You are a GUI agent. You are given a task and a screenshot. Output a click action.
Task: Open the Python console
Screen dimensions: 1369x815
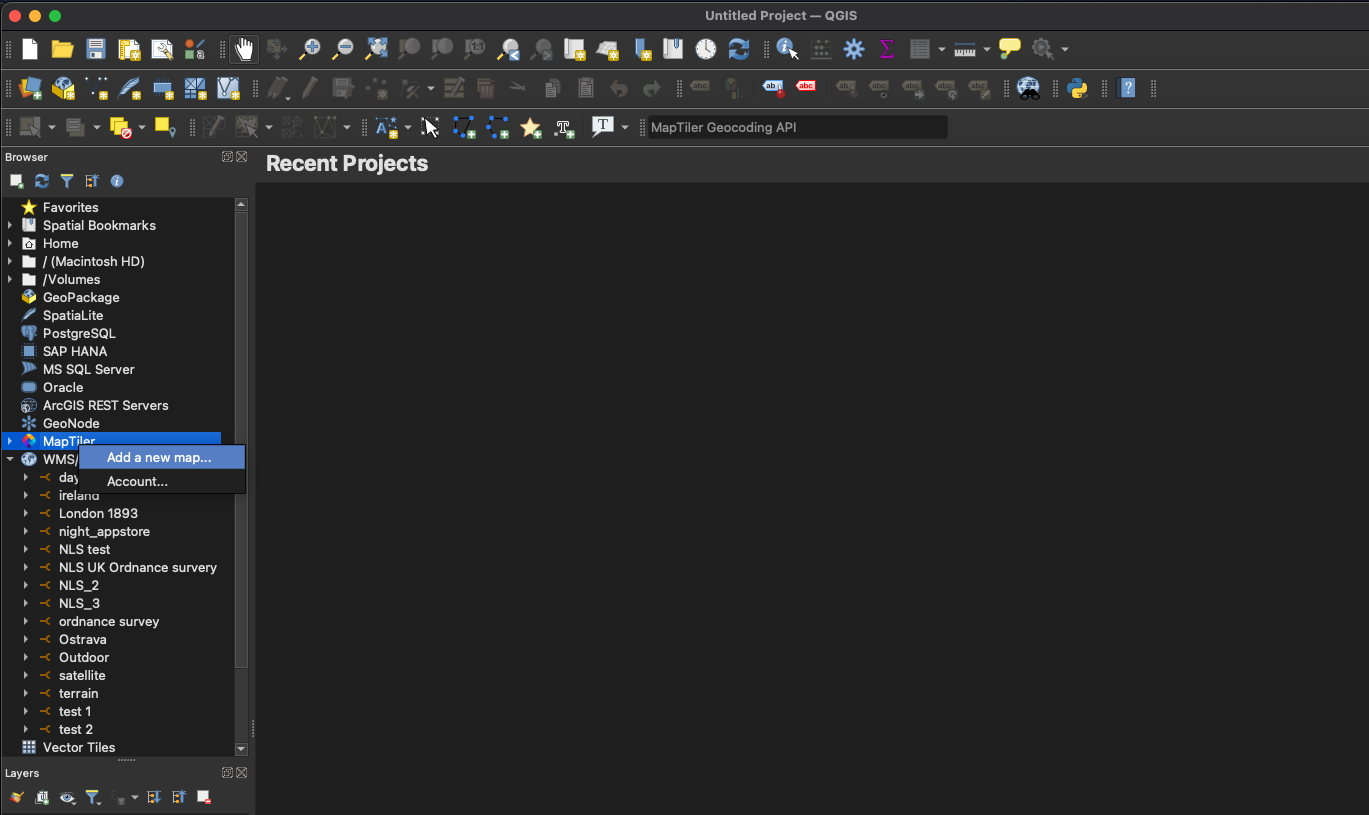pos(1077,88)
